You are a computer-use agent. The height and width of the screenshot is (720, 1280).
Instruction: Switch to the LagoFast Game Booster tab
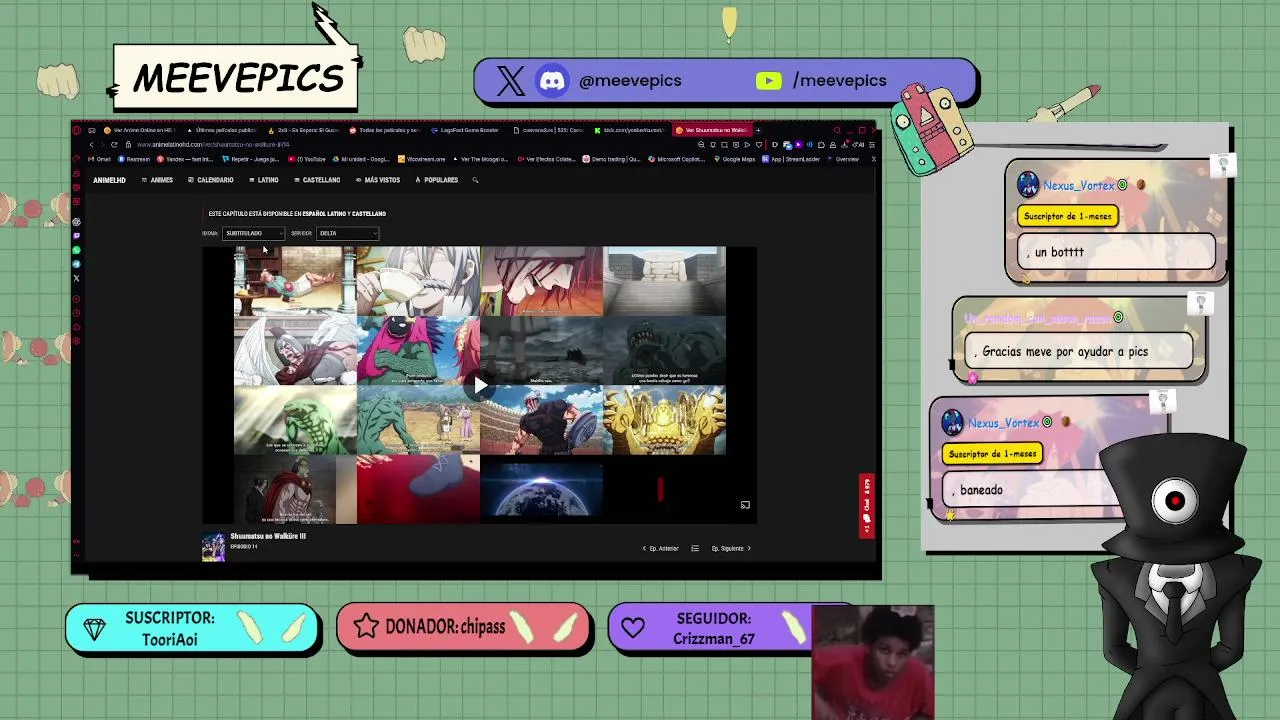point(466,130)
